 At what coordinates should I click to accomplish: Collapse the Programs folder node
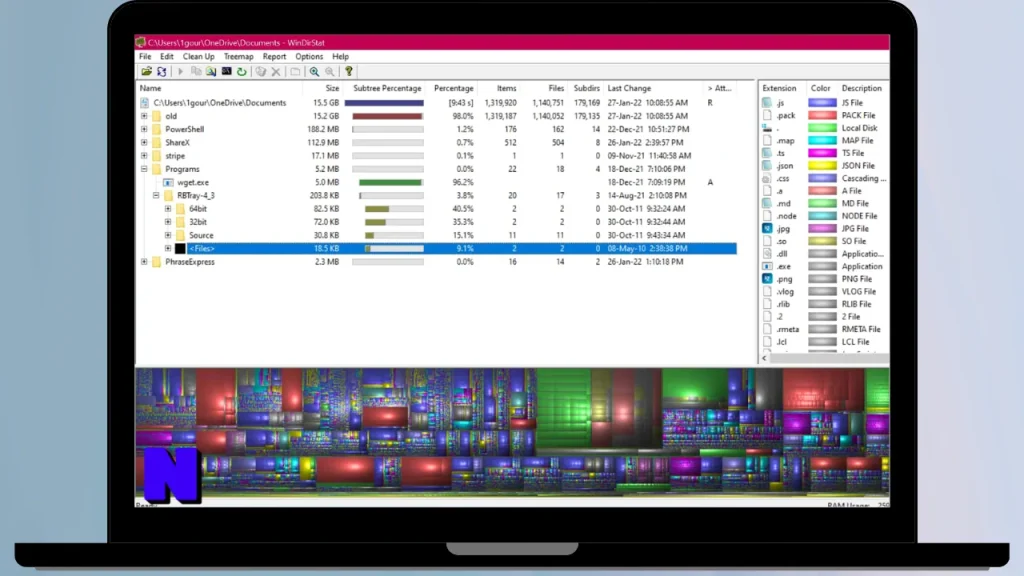[x=144, y=169]
